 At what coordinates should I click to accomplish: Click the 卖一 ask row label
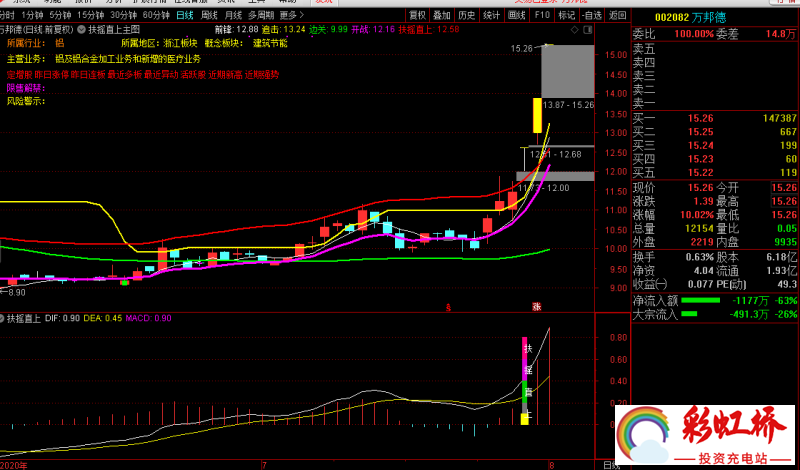click(x=644, y=104)
